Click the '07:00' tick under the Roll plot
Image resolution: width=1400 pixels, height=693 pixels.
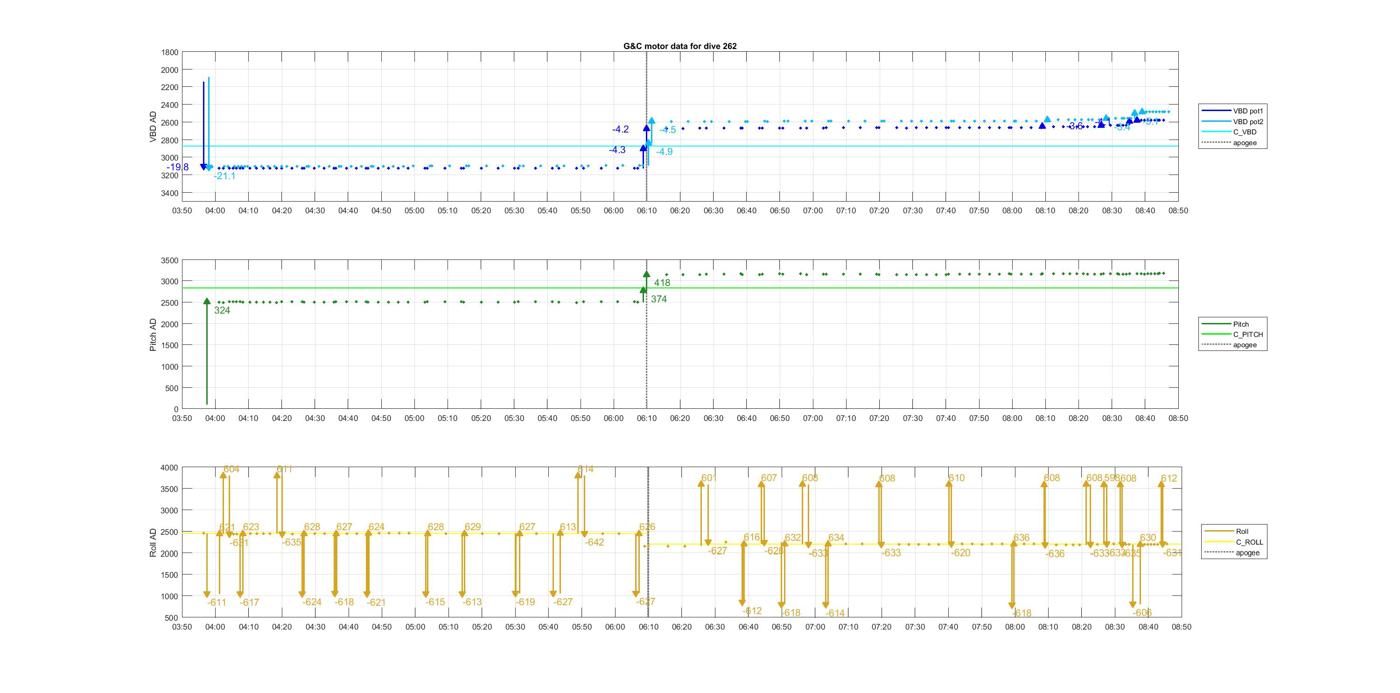pyautogui.click(x=814, y=627)
